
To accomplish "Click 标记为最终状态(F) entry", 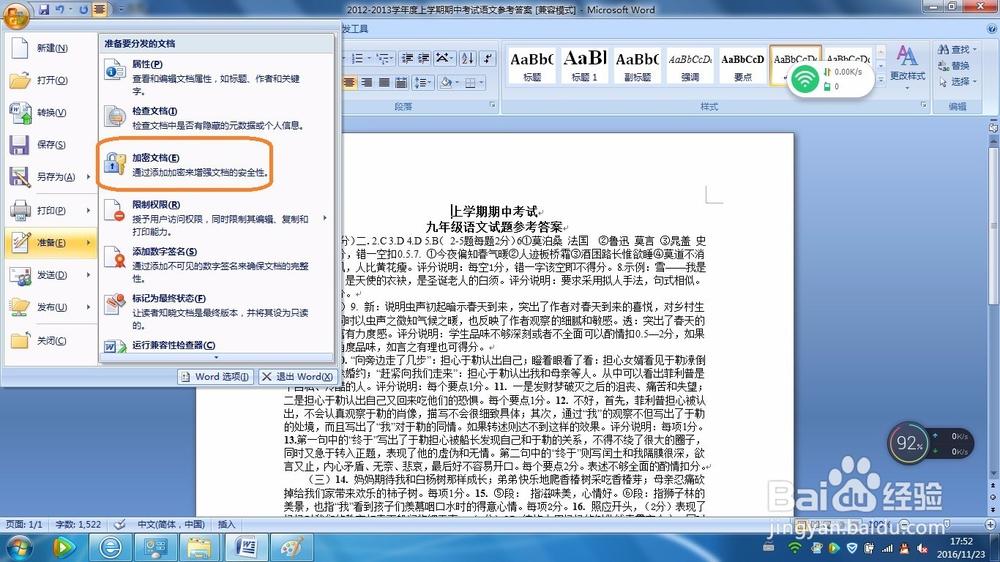I will [x=216, y=311].
